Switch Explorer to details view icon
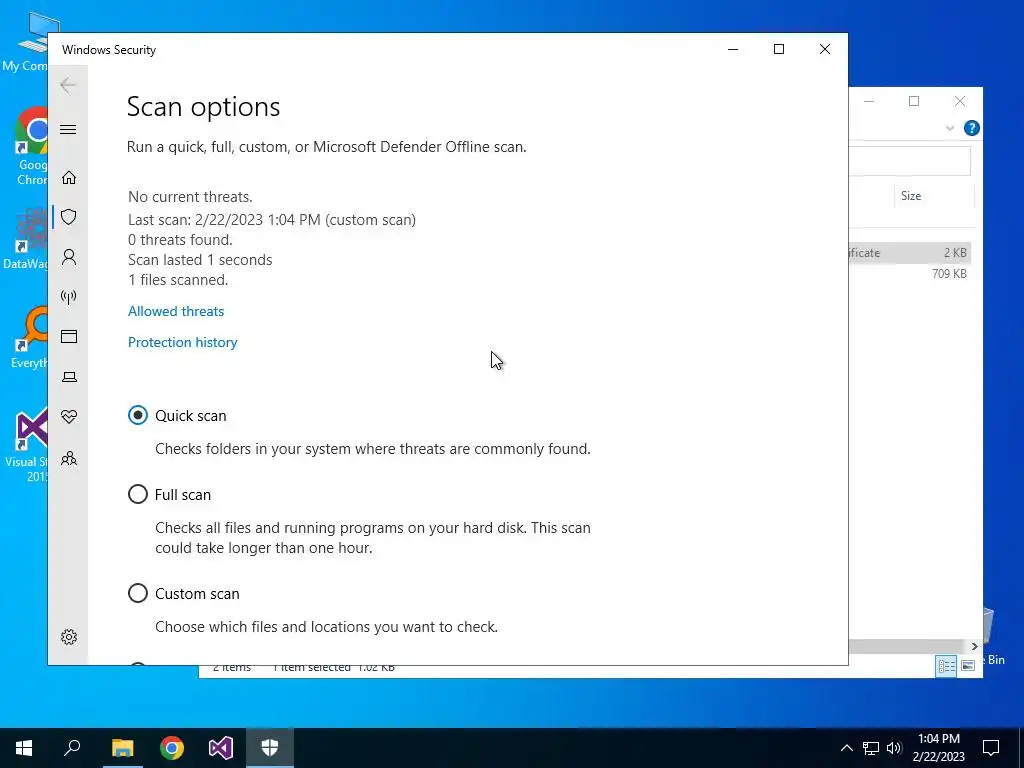Viewport: 1024px width, 768px height. pos(946,665)
